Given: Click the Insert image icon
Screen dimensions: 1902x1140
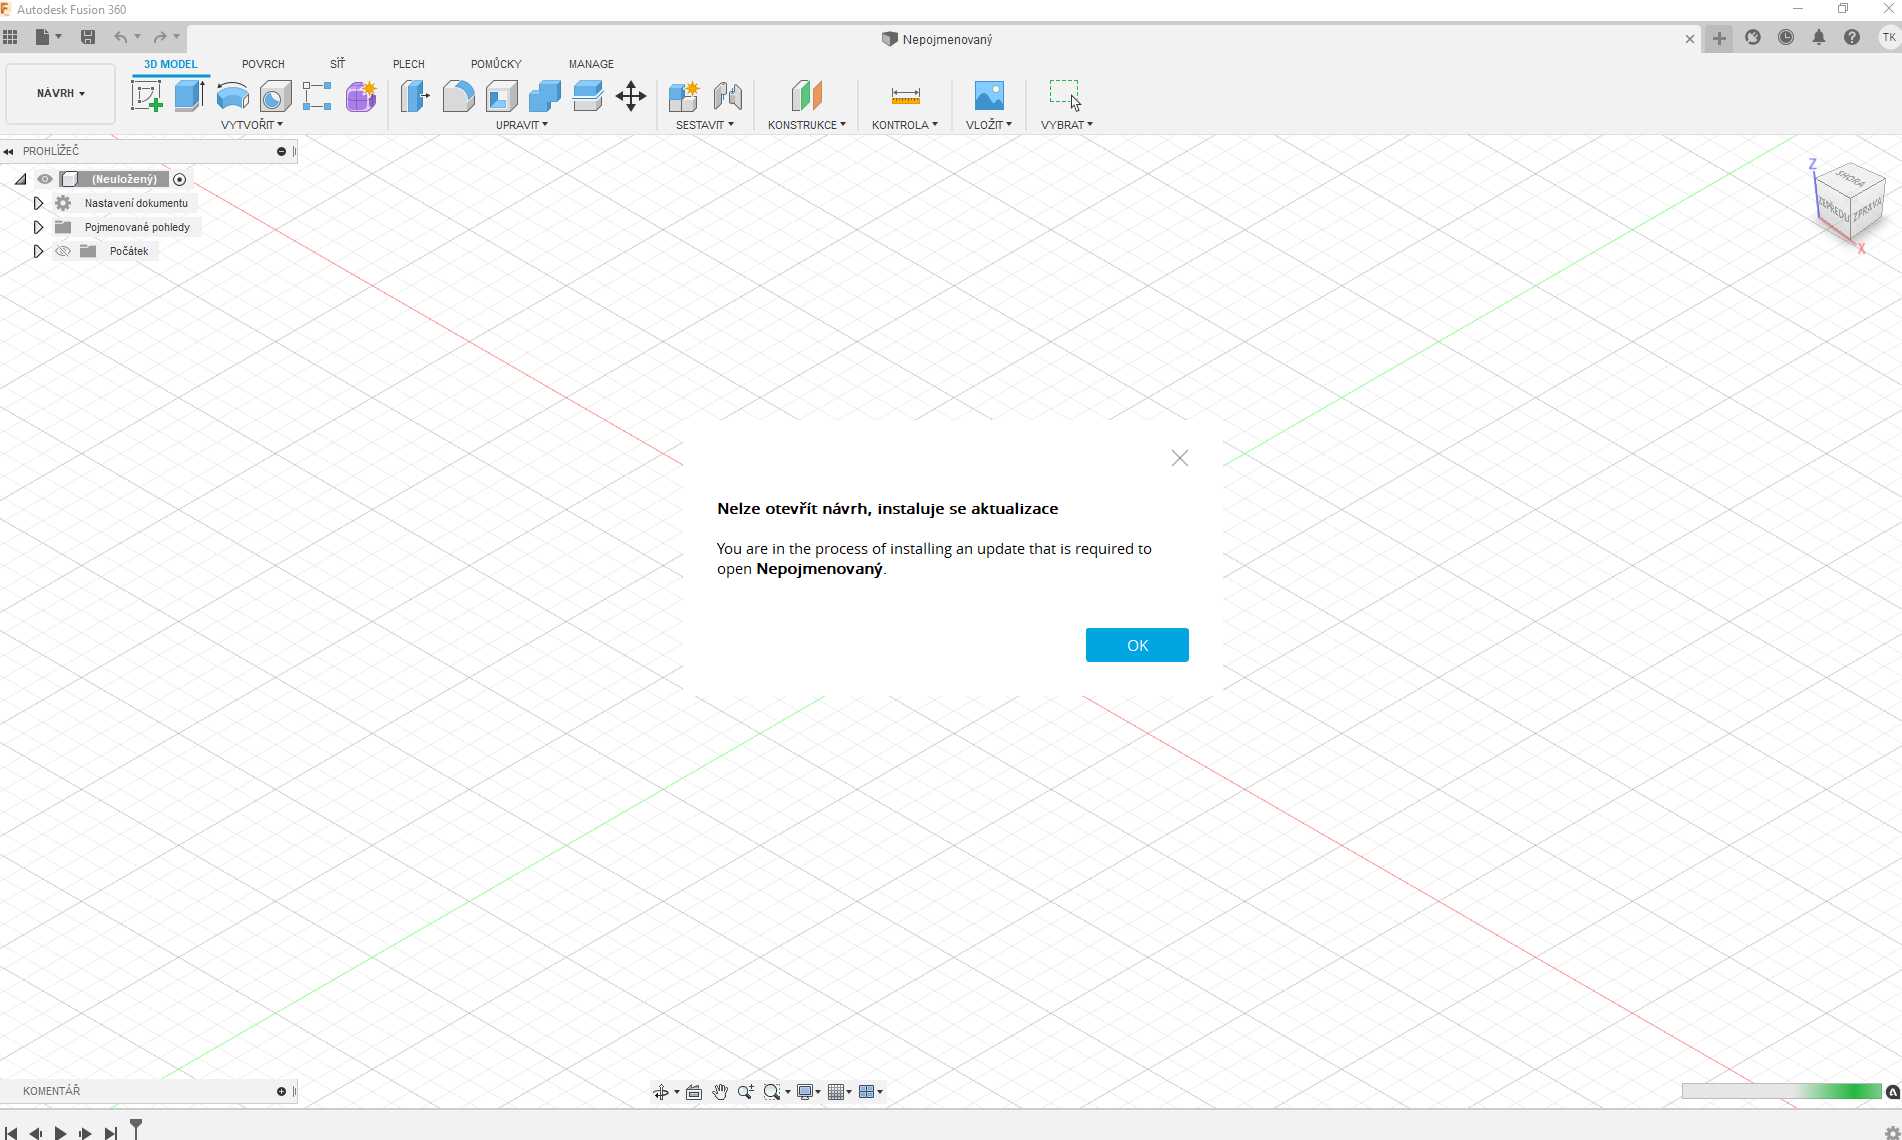Looking at the screenshot, I should tap(988, 96).
